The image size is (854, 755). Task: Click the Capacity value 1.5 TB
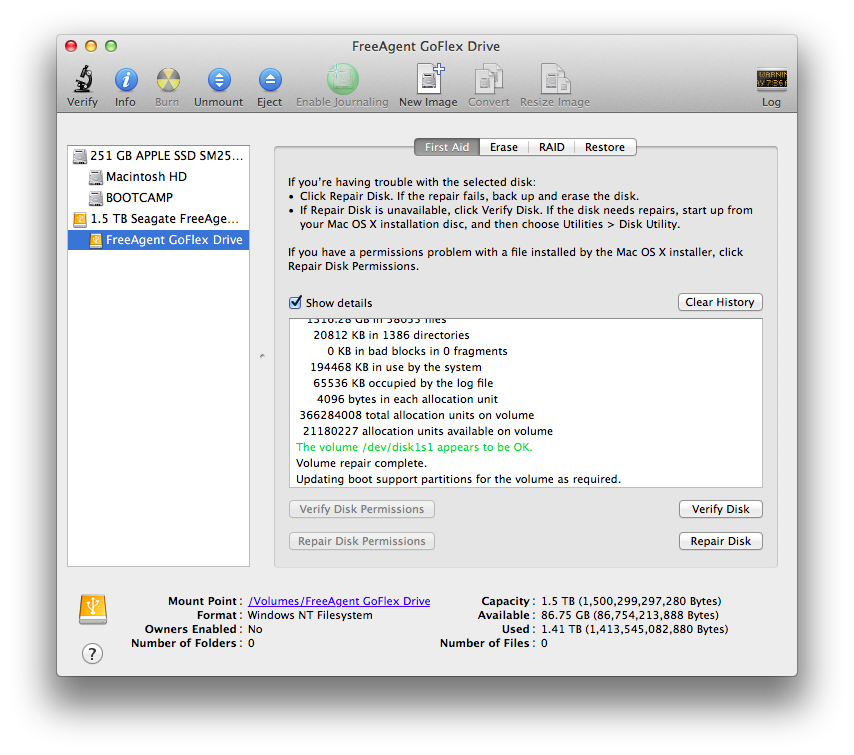(x=631, y=601)
